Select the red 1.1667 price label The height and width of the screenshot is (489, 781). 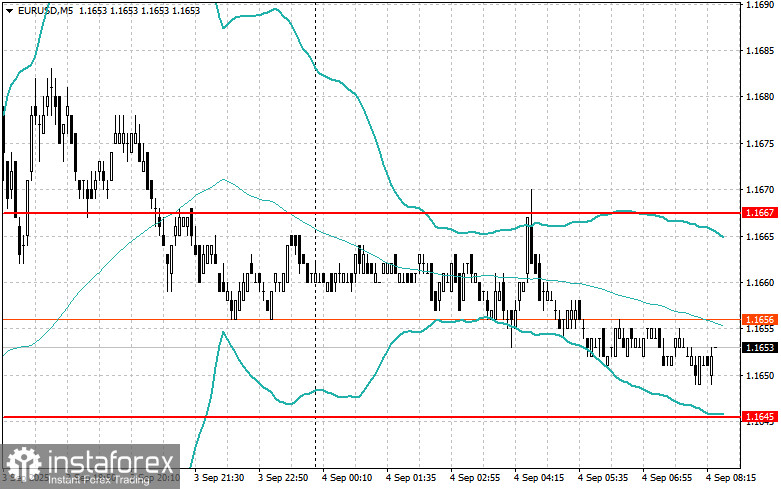pos(760,213)
